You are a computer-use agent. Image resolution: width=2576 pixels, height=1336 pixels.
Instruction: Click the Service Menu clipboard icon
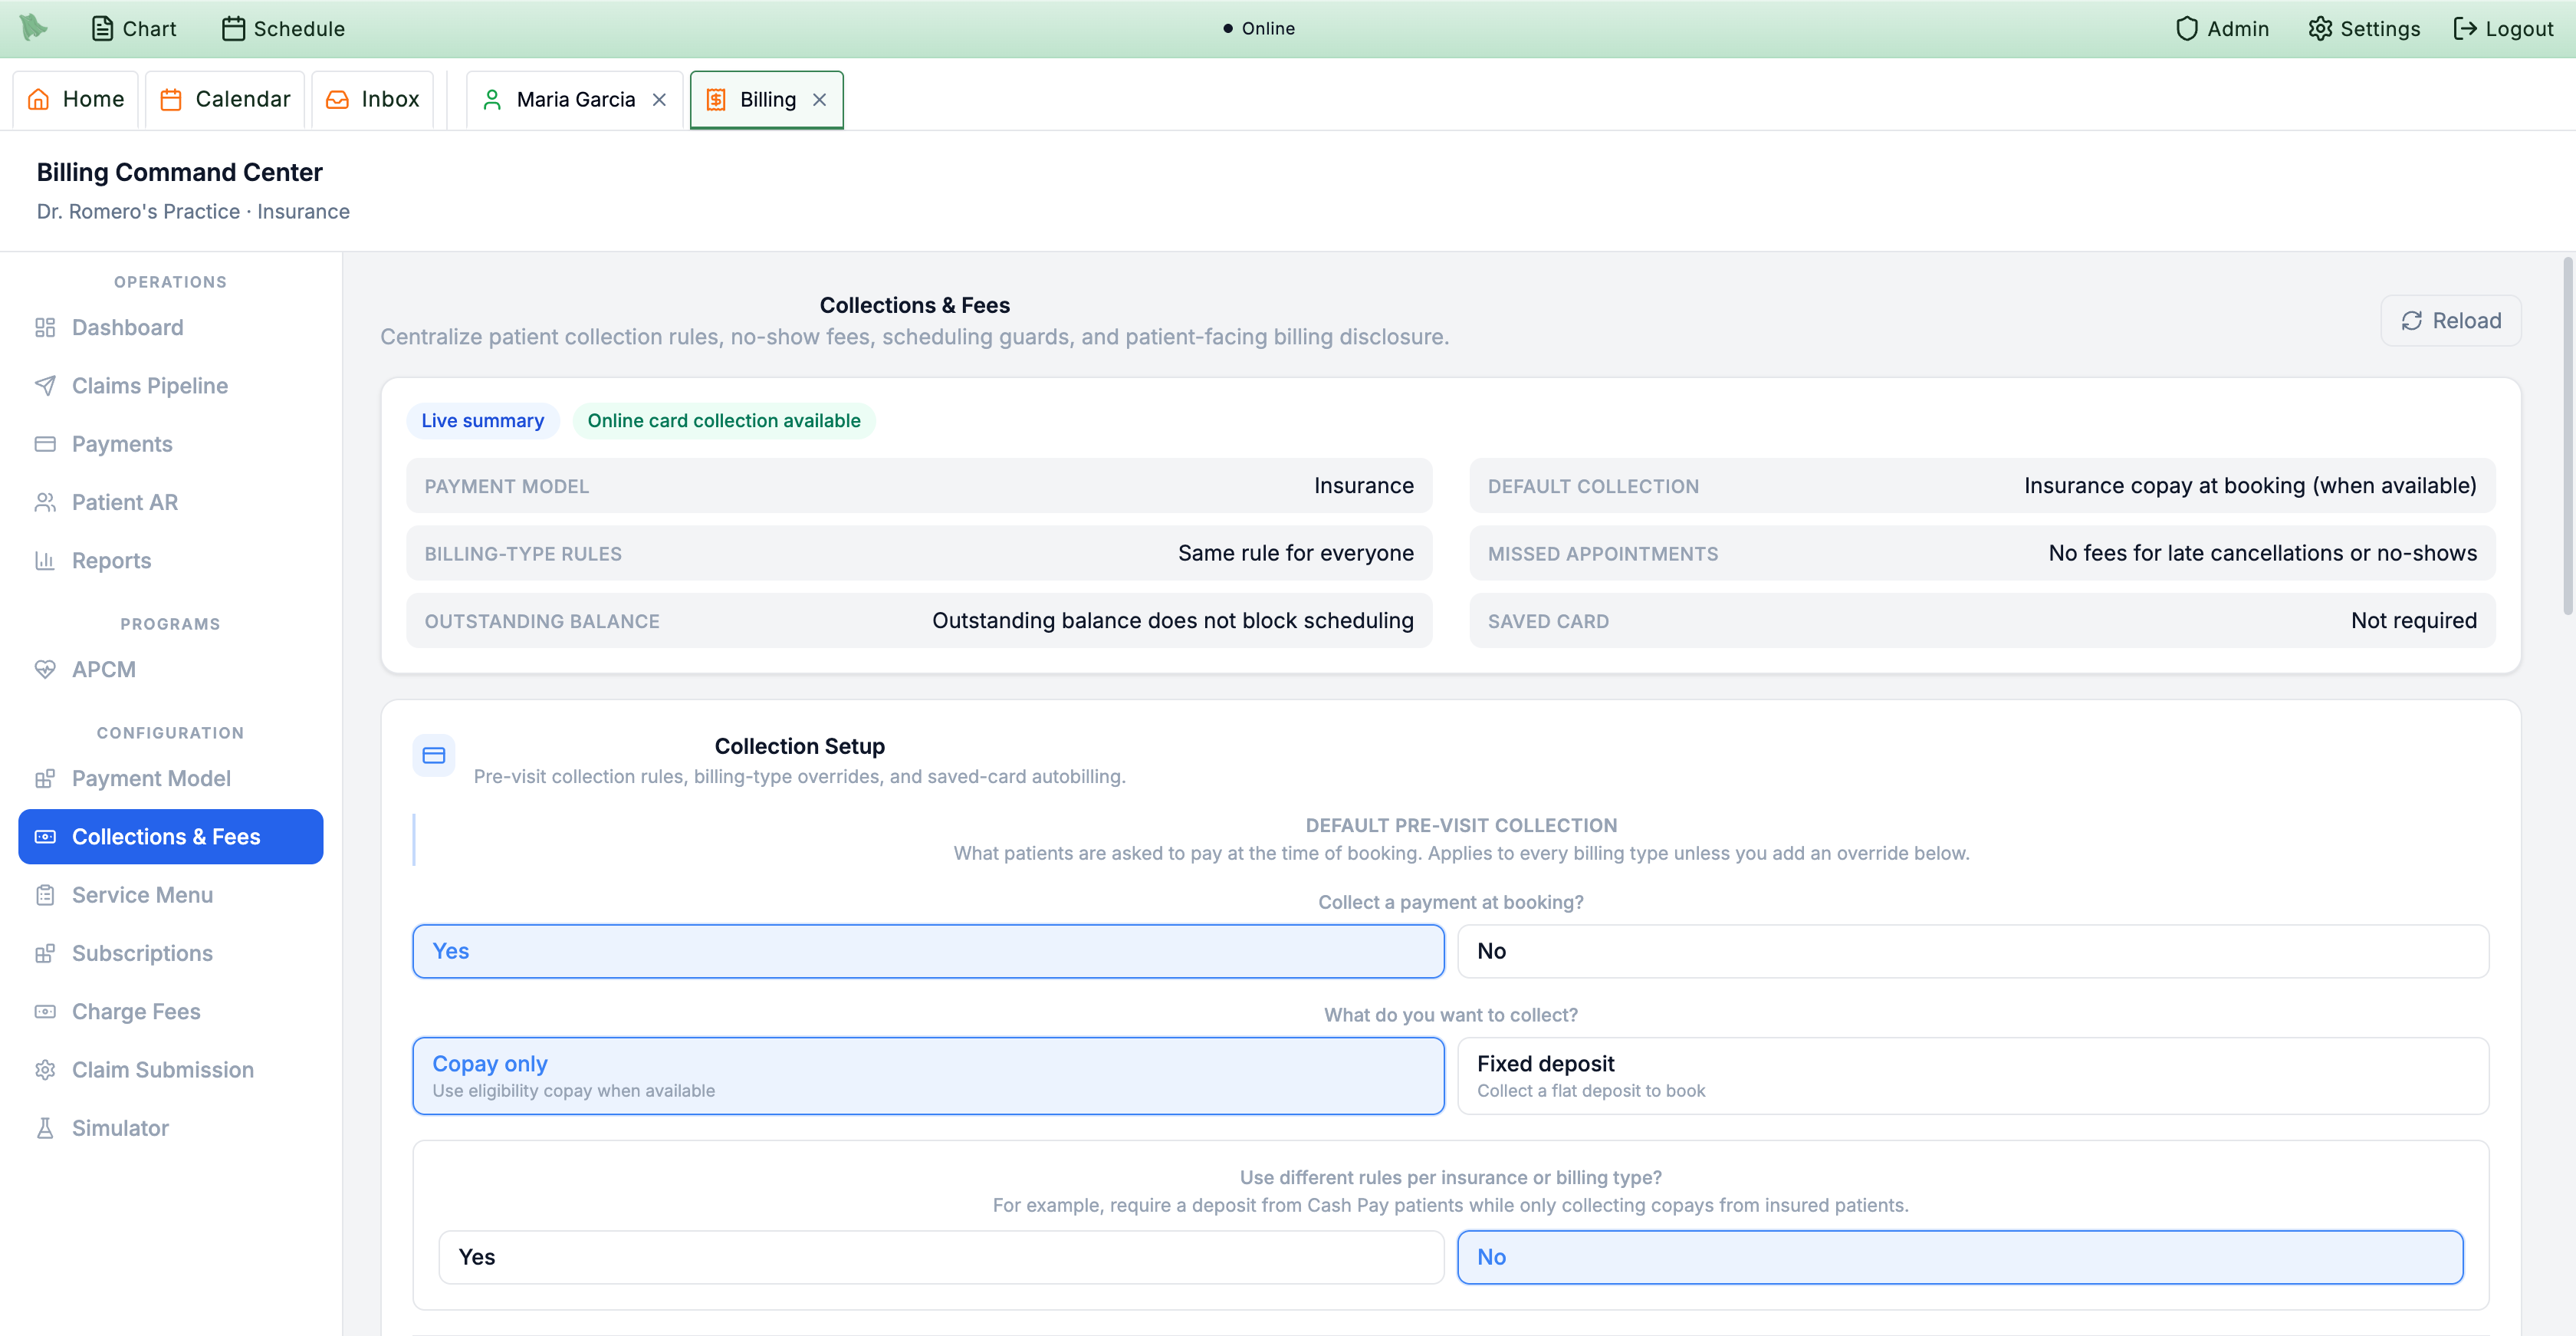(45, 894)
